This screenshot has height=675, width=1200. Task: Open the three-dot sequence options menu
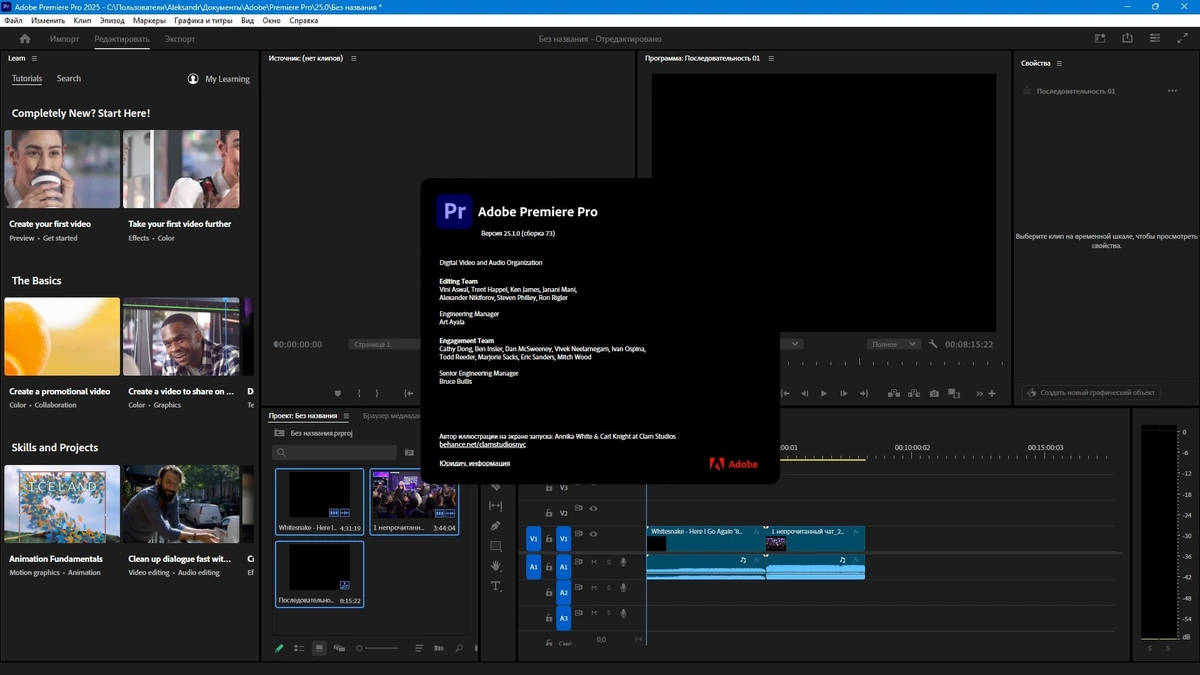pyautogui.click(x=1172, y=91)
